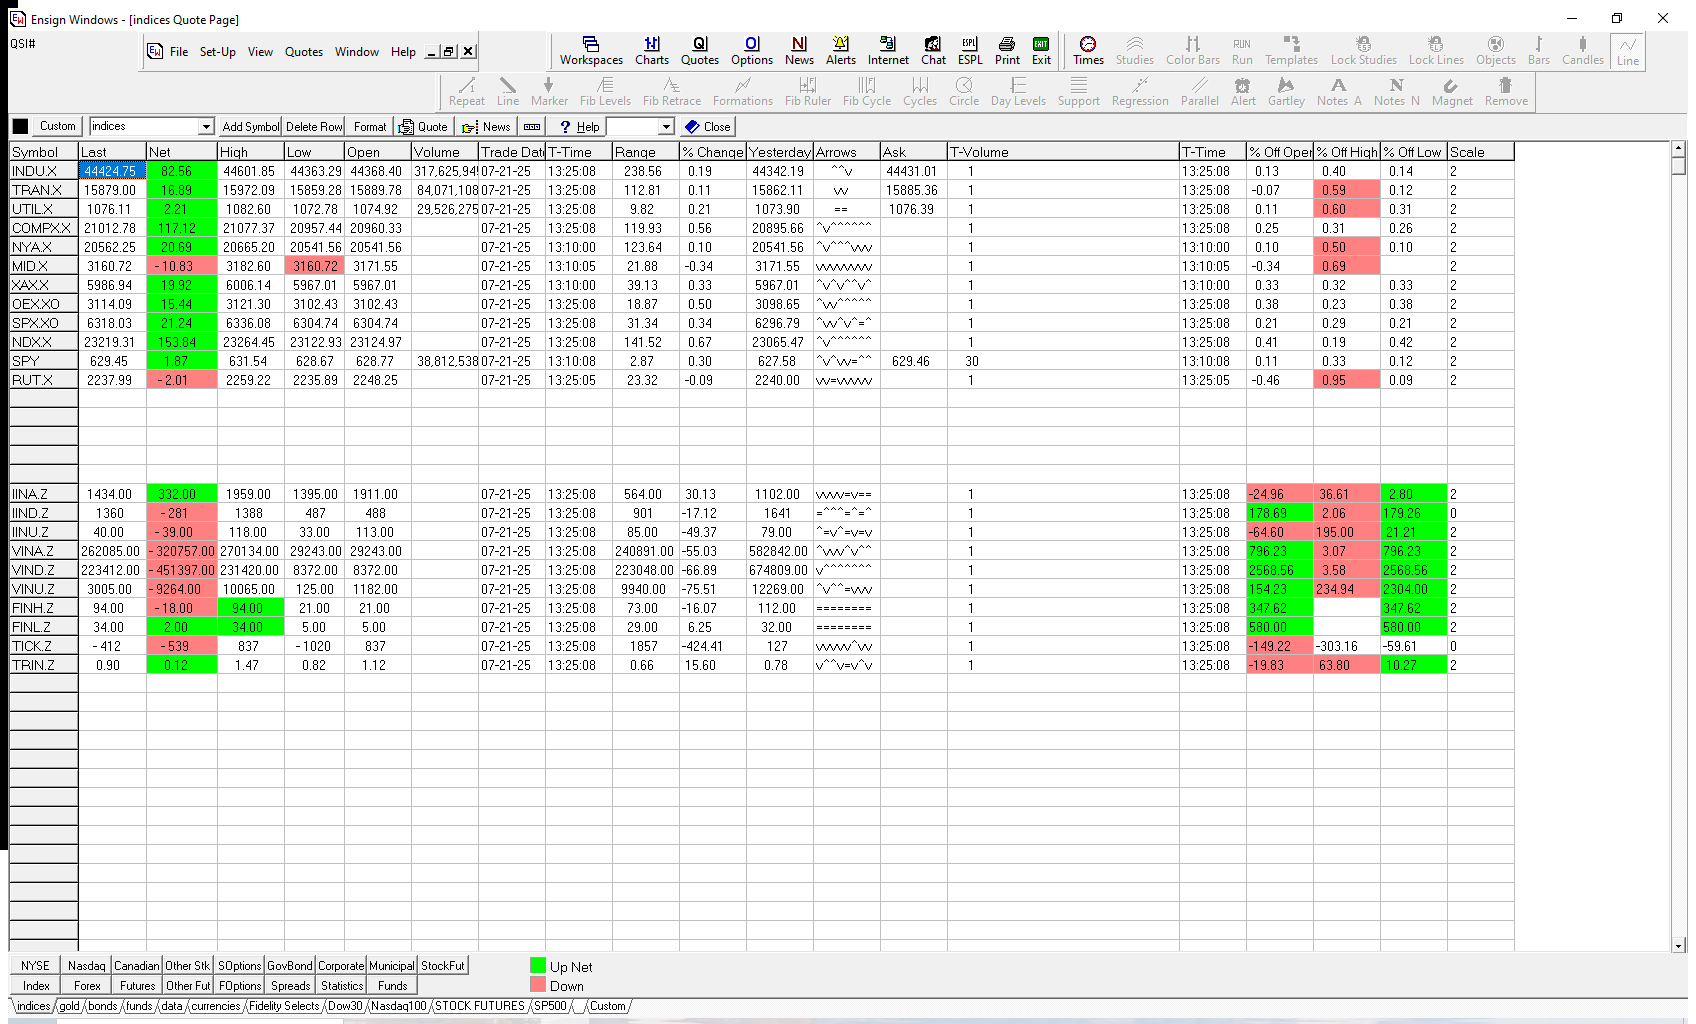This screenshot has height=1024, width=1696.
Task: Select the Nasdaq category button
Action: click(x=87, y=966)
